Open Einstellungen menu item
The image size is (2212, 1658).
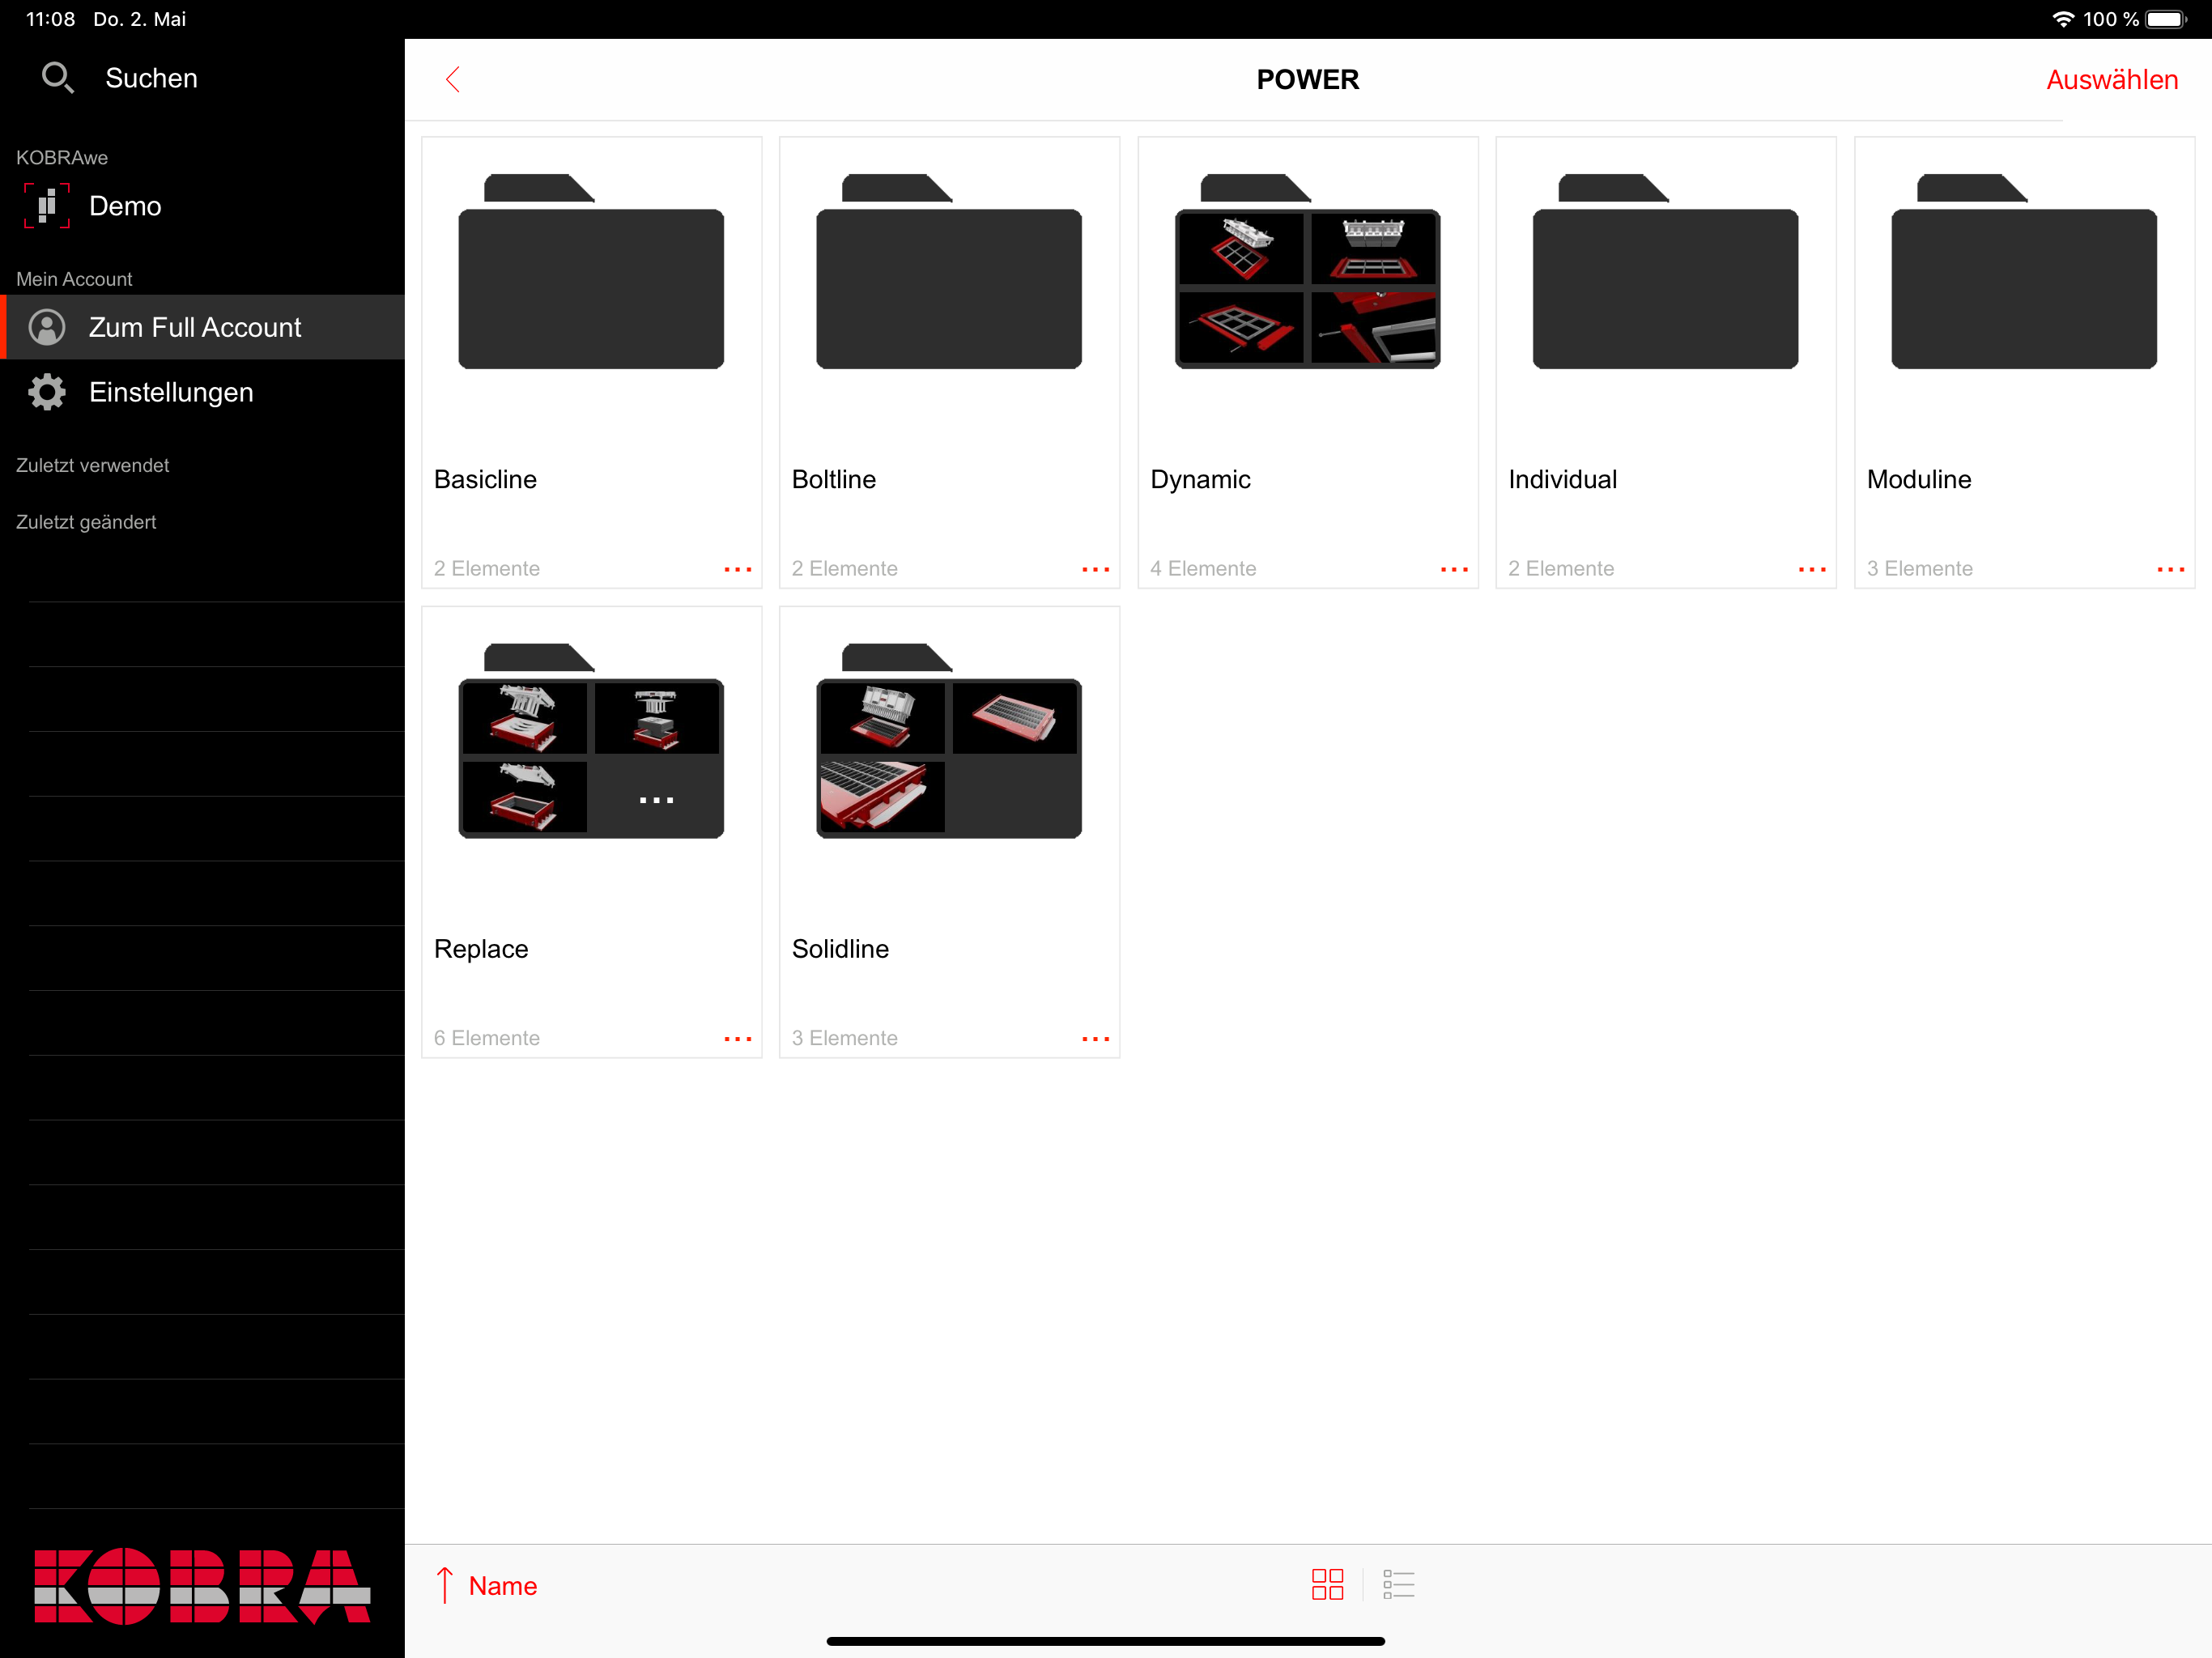point(203,392)
